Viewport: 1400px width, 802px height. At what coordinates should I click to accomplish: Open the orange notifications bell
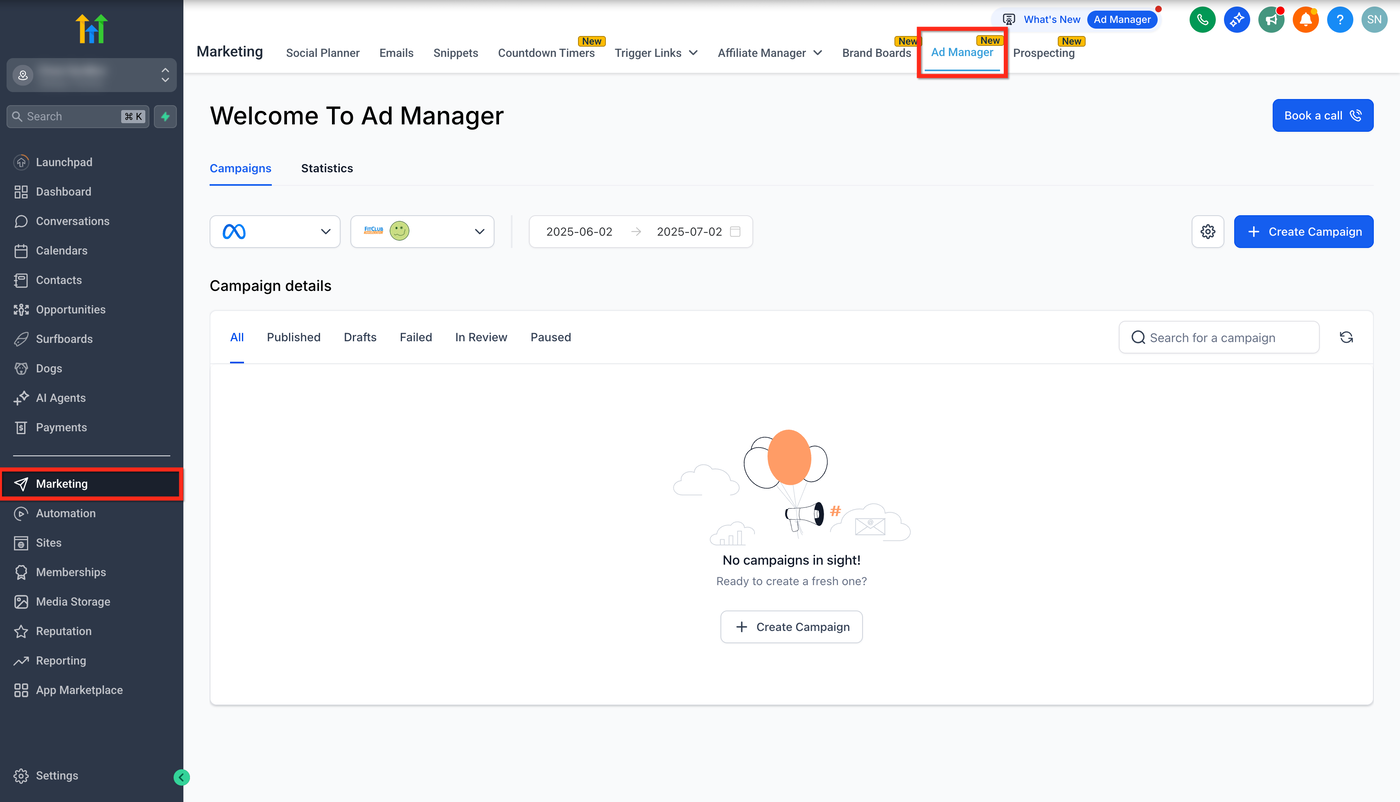click(1305, 19)
